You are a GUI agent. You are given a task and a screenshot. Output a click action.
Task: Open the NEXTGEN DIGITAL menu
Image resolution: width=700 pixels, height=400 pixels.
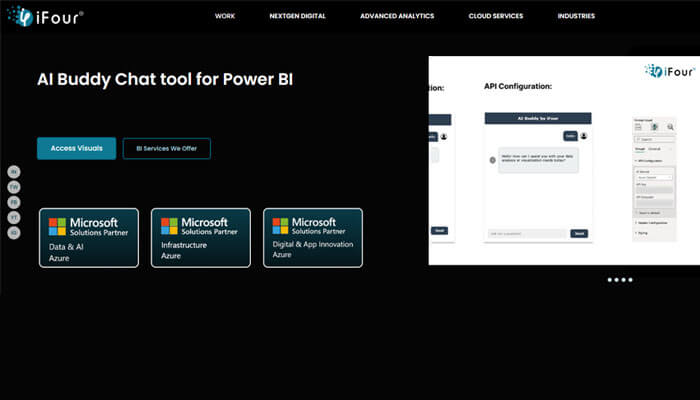click(297, 16)
